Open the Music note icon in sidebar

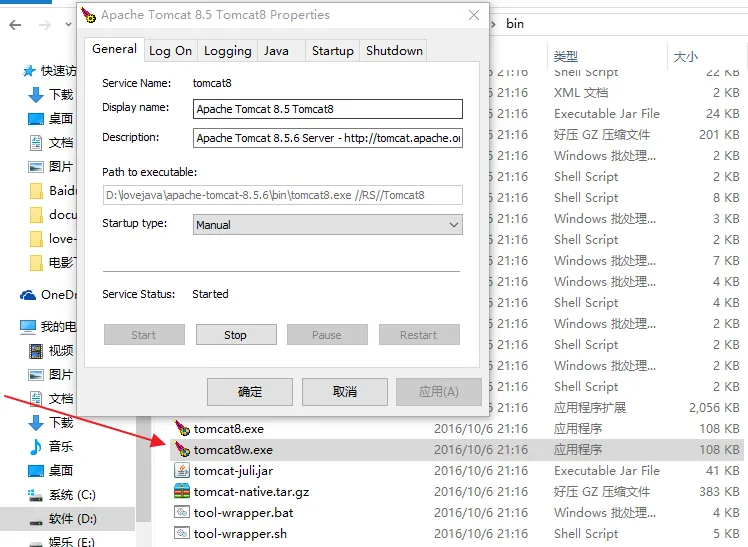(x=36, y=446)
